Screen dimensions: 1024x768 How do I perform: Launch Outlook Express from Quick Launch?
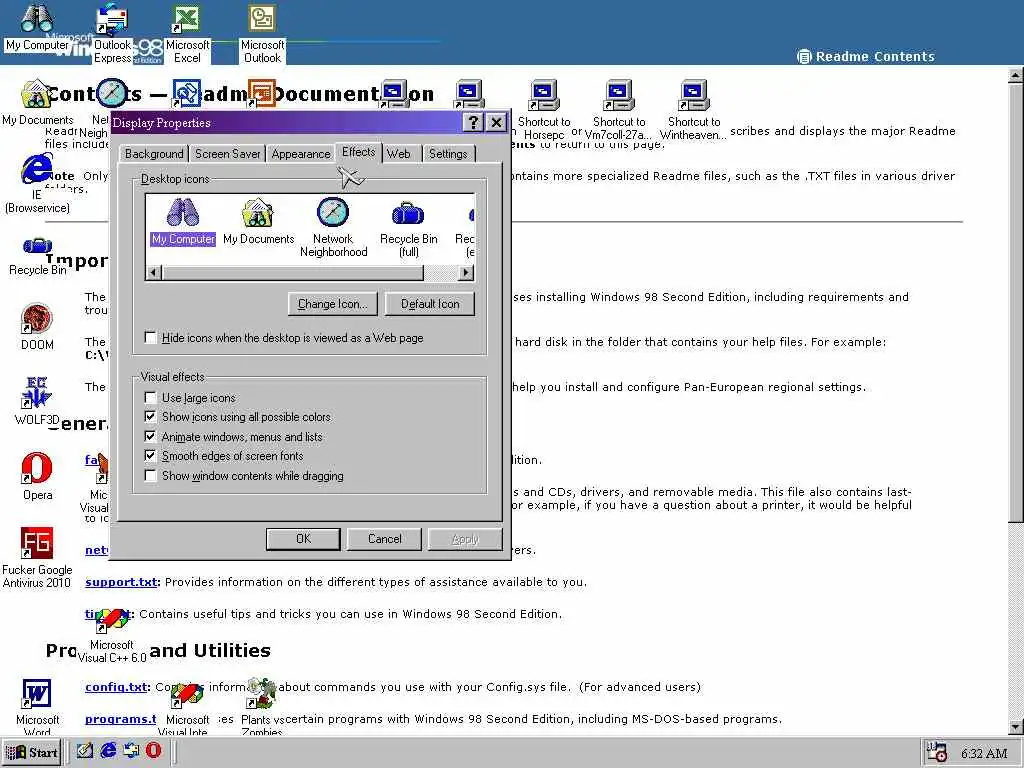[131, 751]
